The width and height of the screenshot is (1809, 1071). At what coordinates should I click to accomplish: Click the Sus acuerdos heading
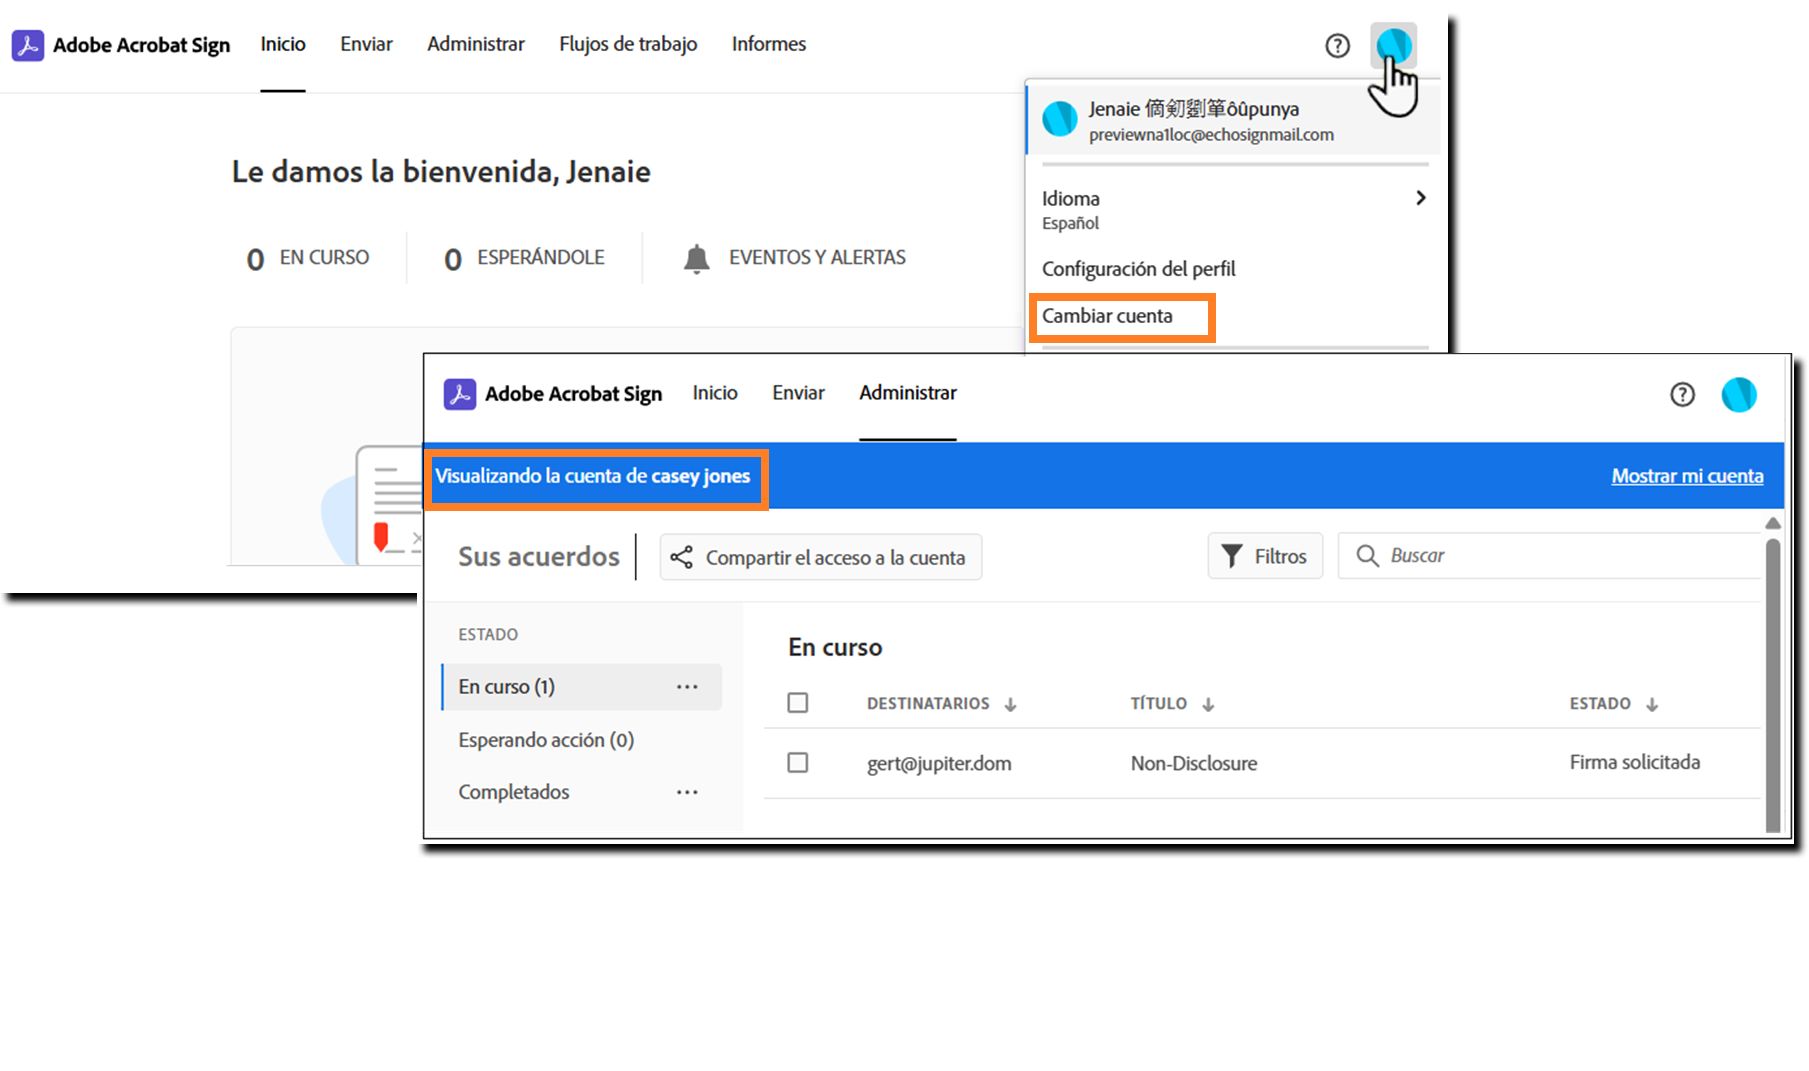tap(539, 556)
